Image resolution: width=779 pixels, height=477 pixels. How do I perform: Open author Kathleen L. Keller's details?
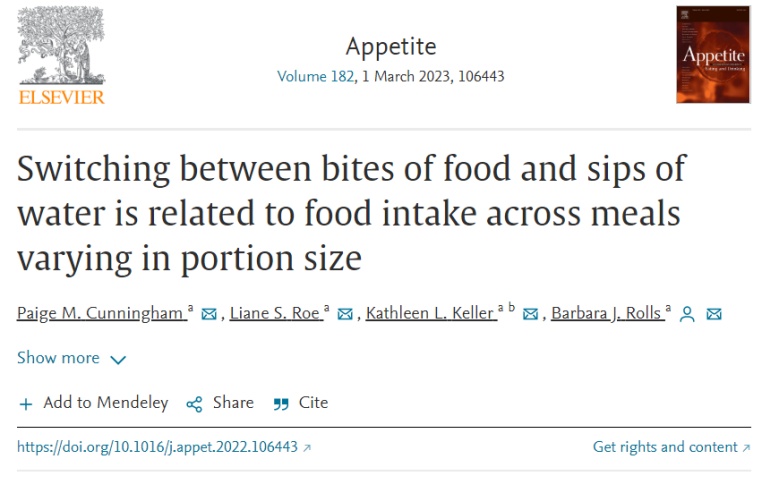430,313
